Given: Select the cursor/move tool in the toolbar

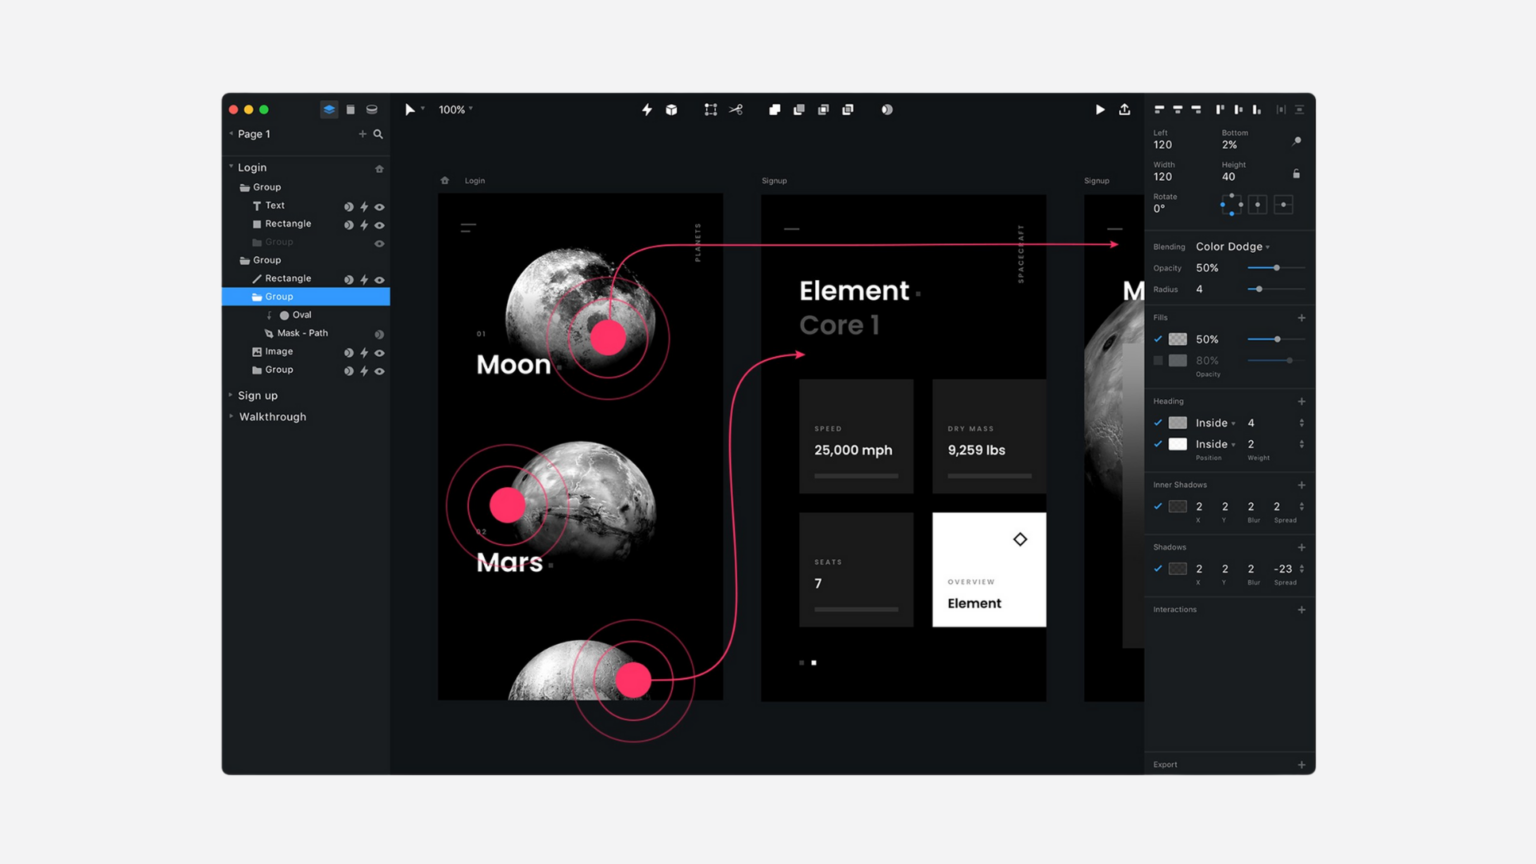Looking at the screenshot, I should [410, 109].
